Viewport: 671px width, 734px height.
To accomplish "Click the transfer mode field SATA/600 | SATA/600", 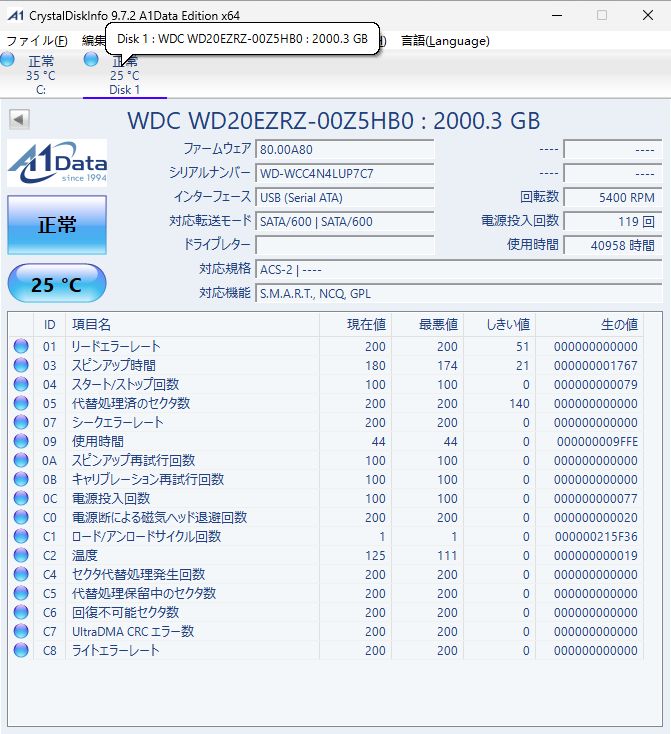I will 345,221.
